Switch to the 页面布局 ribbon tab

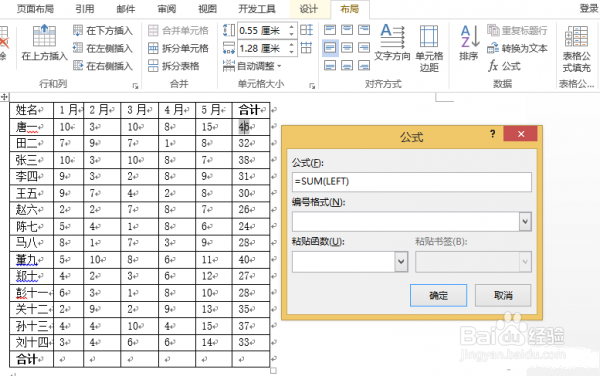coord(35,8)
